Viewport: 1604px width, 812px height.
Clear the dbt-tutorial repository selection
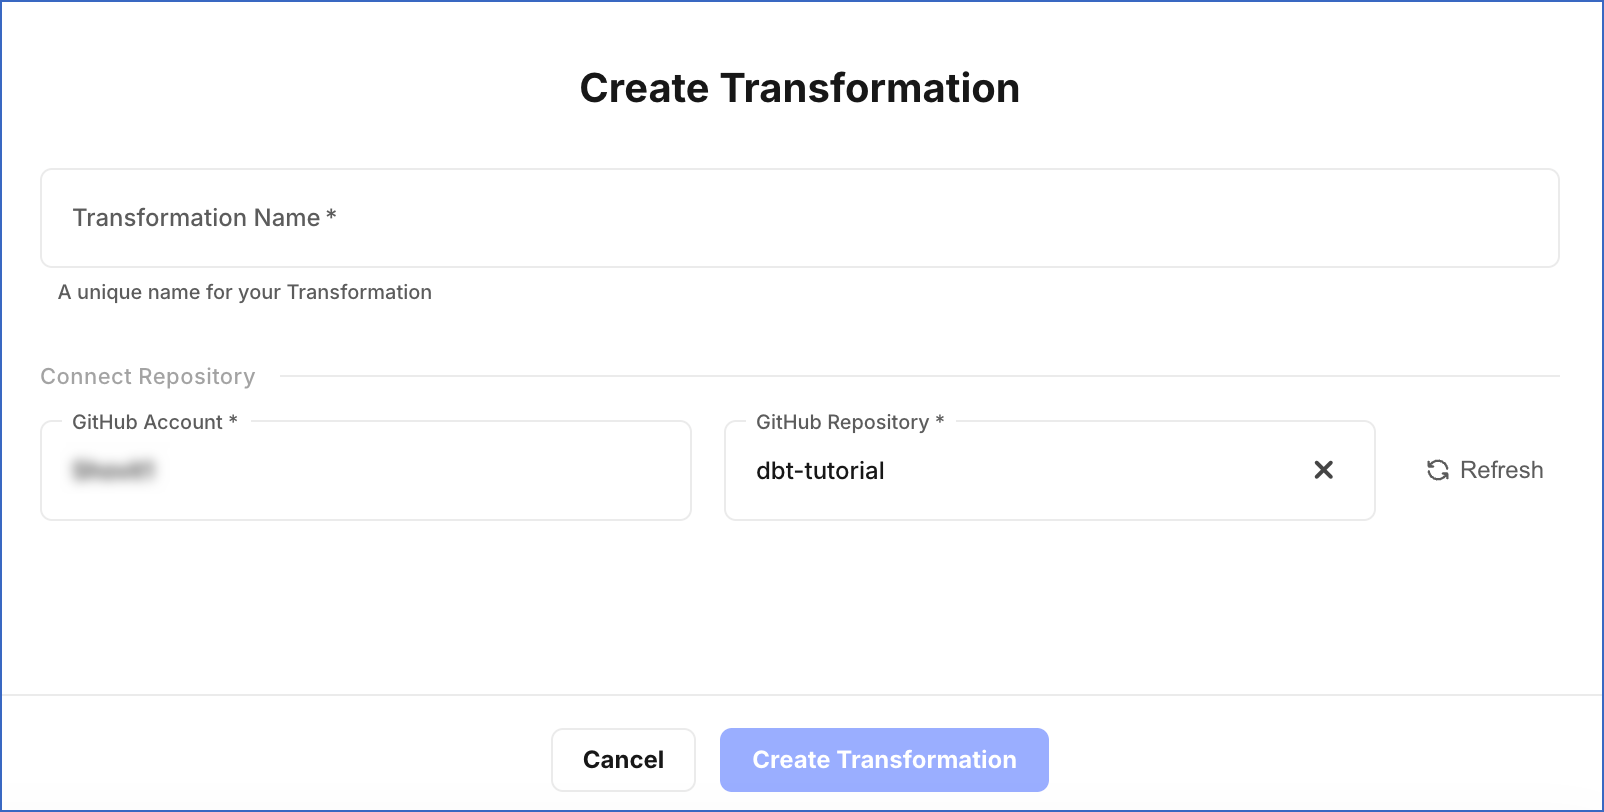coord(1323,470)
